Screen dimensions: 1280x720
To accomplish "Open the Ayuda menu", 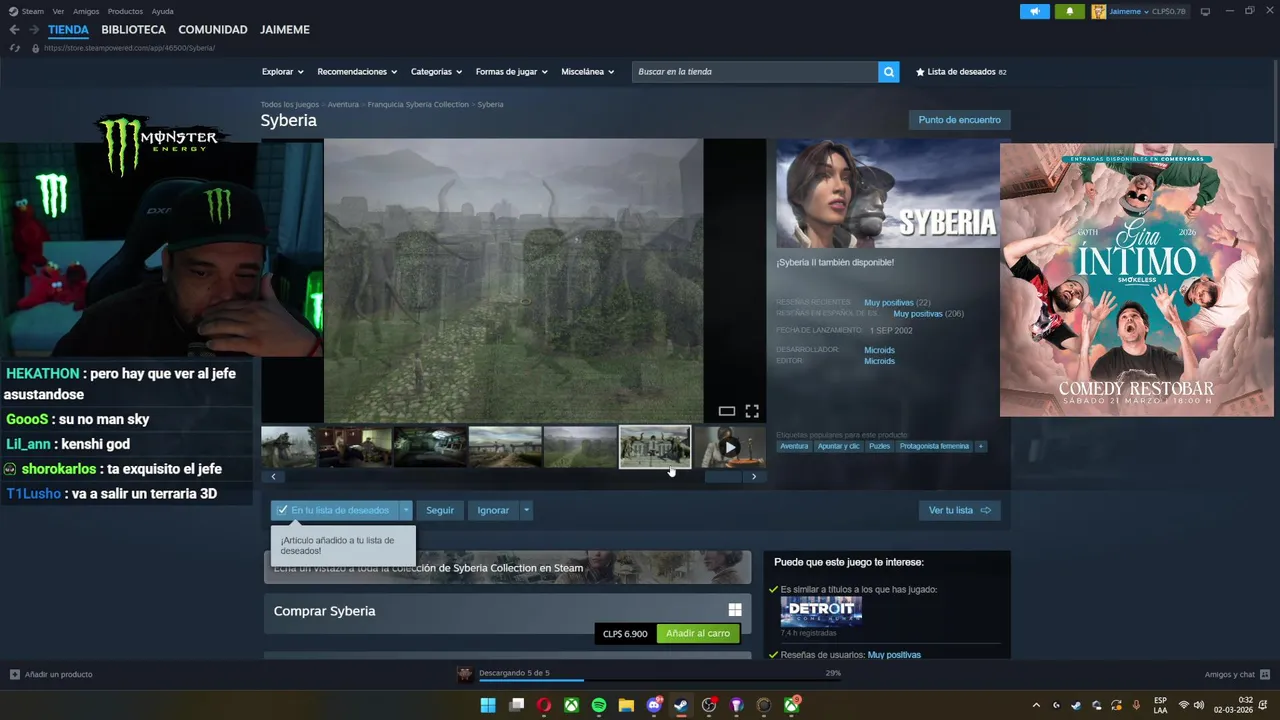I will [162, 11].
